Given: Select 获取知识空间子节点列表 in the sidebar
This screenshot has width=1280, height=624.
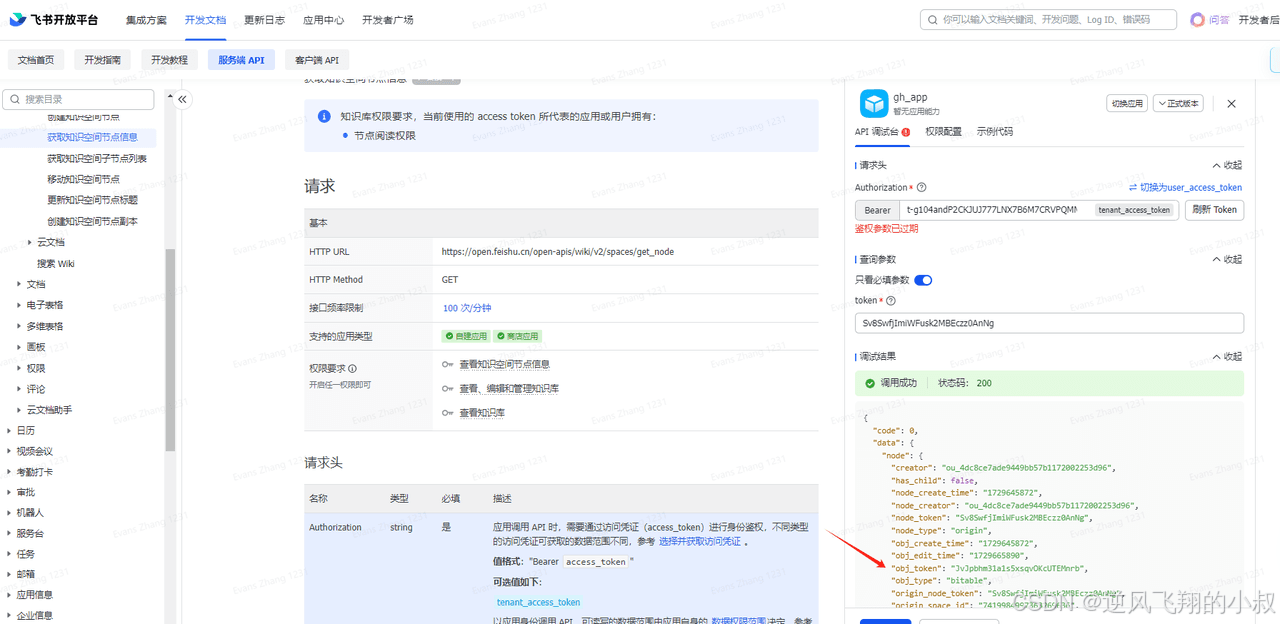Looking at the screenshot, I should [97, 158].
